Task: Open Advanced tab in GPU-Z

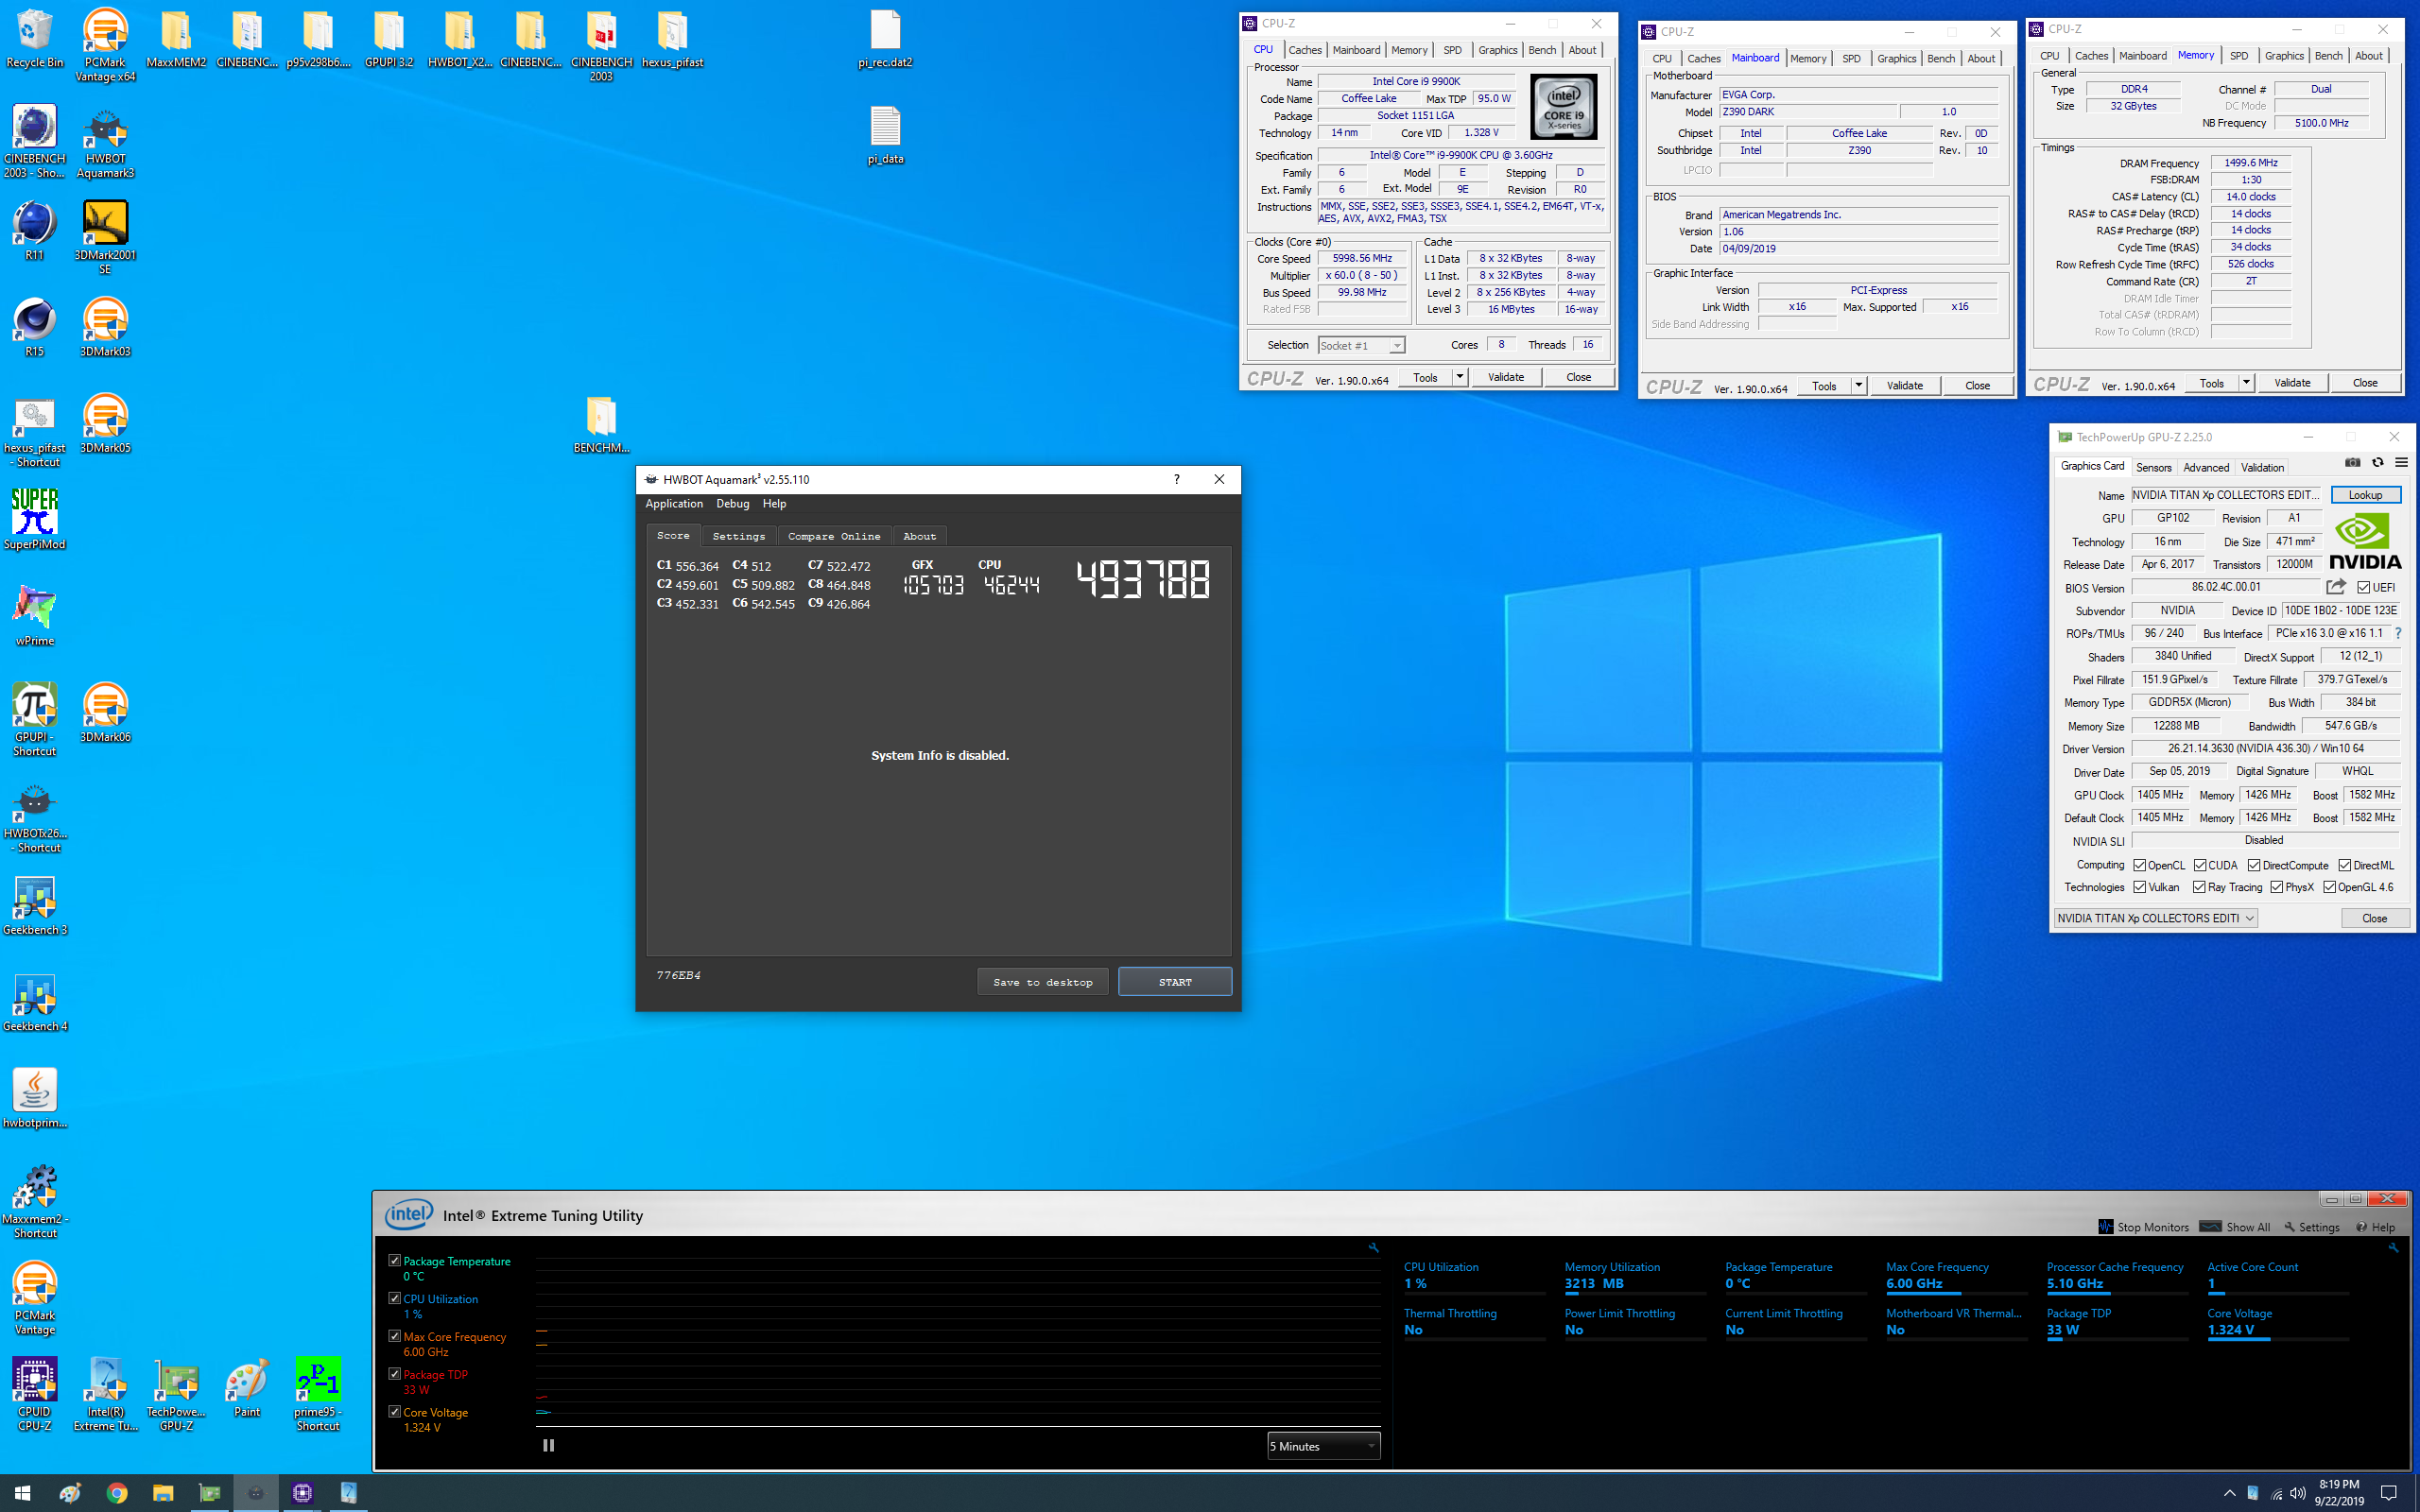Action: coord(2205,467)
